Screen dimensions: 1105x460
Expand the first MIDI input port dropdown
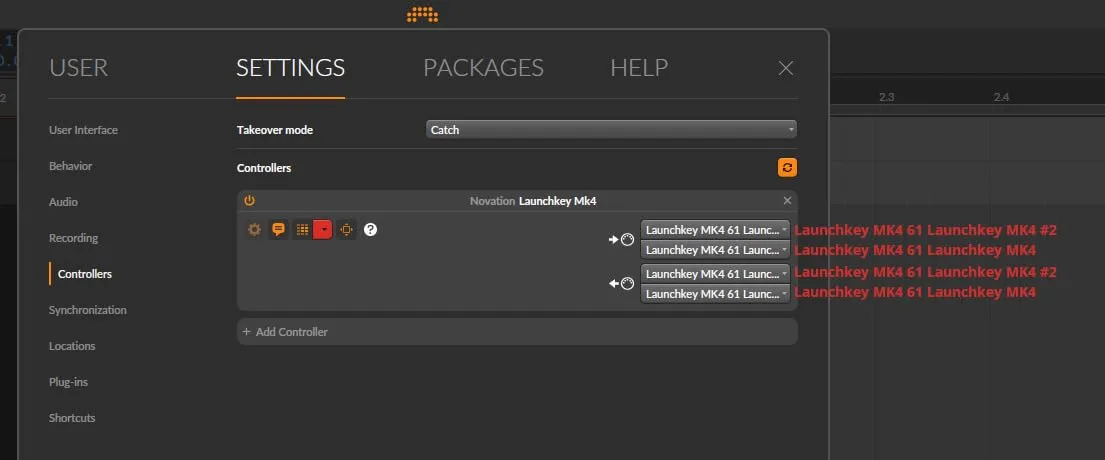[x=715, y=229]
